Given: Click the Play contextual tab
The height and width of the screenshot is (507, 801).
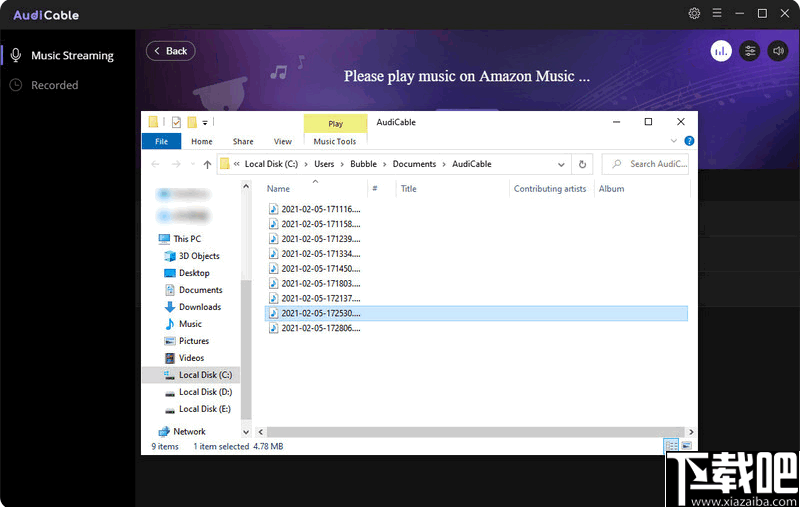Looking at the screenshot, I should pyautogui.click(x=335, y=124).
